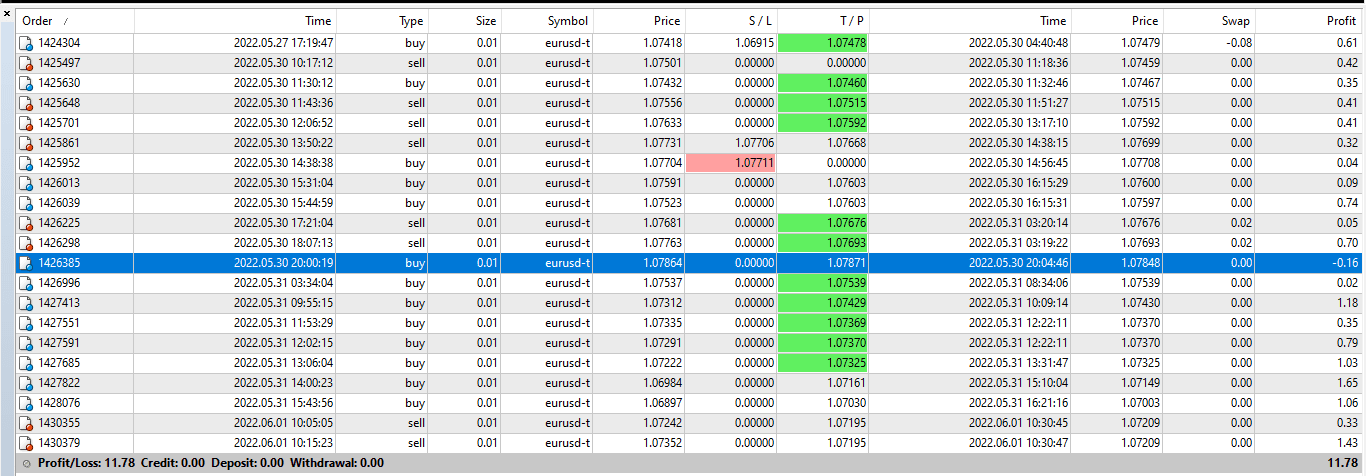
Task: Click the order icon beside 1425952
Action: pos(27,163)
